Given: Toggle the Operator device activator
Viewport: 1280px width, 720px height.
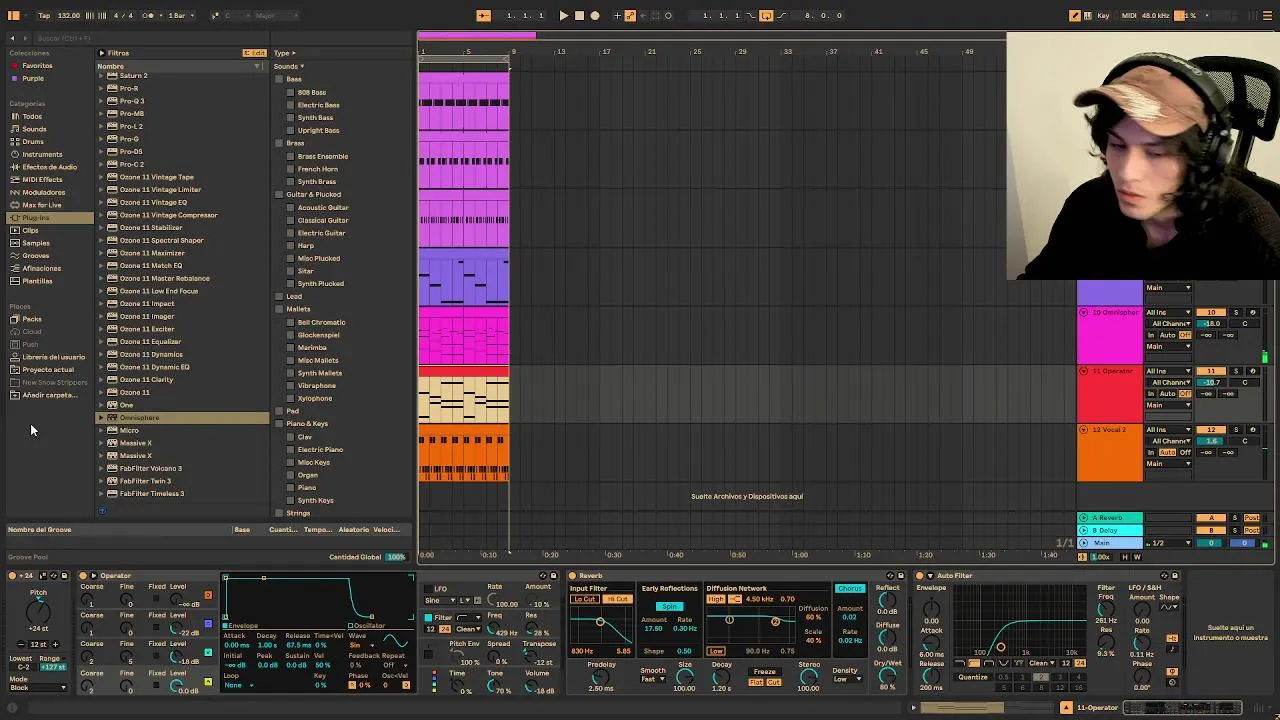Looking at the screenshot, I should (x=84, y=576).
